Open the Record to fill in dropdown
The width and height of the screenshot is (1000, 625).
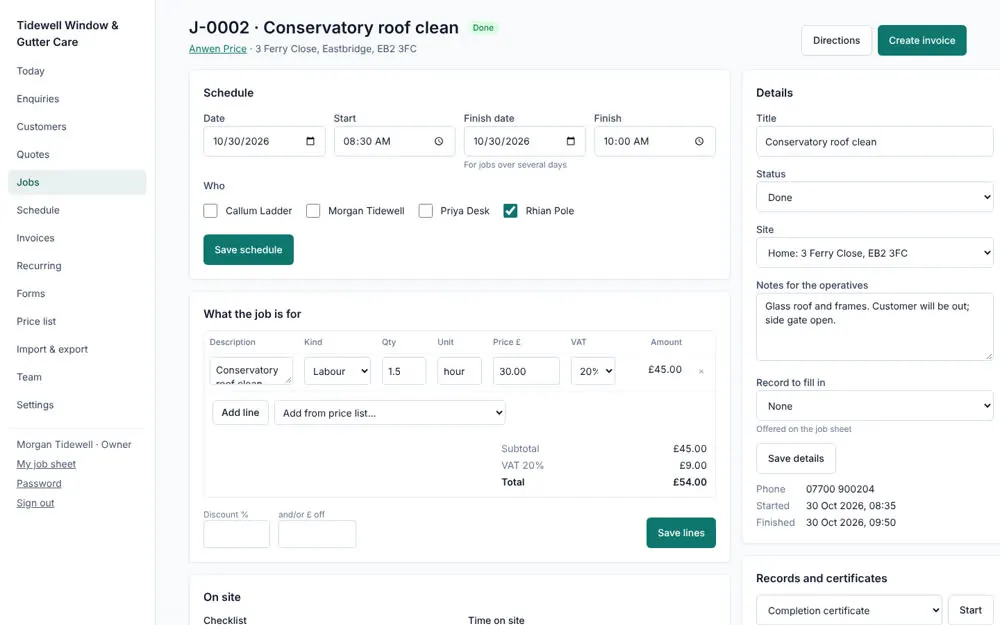[874, 406]
